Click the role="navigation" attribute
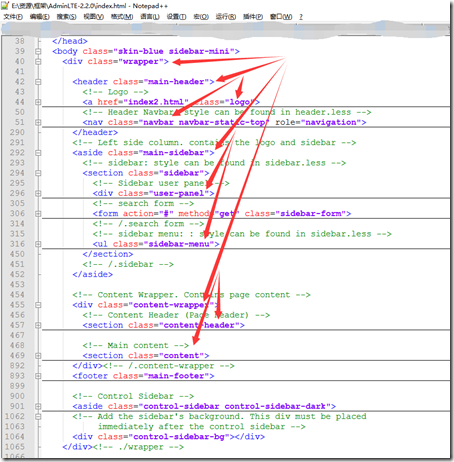Screen dimensions: 454x462 (318, 122)
